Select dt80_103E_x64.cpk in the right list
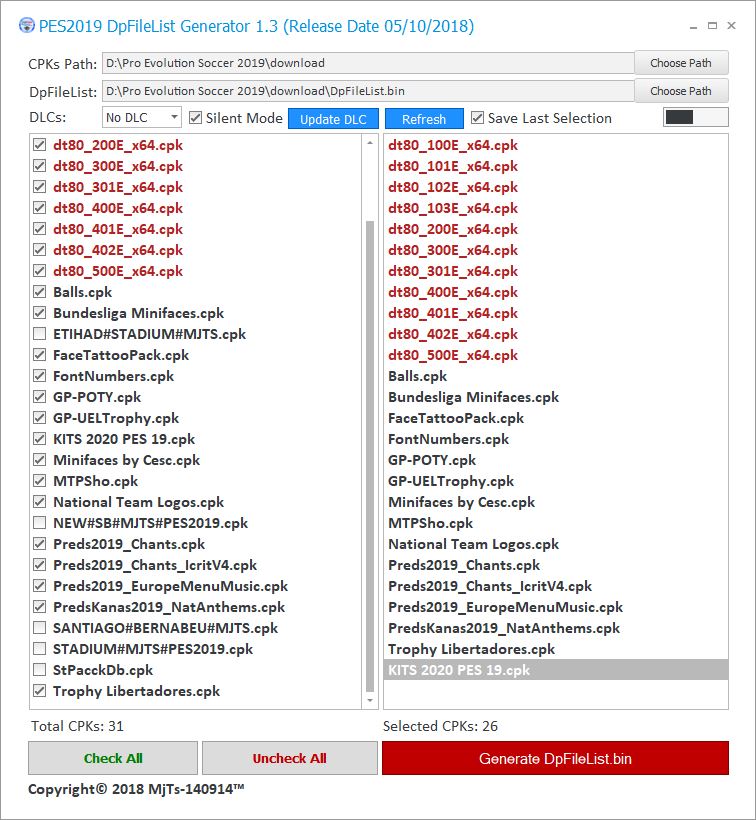The height and width of the screenshot is (820, 756). pyautogui.click(x=556, y=208)
